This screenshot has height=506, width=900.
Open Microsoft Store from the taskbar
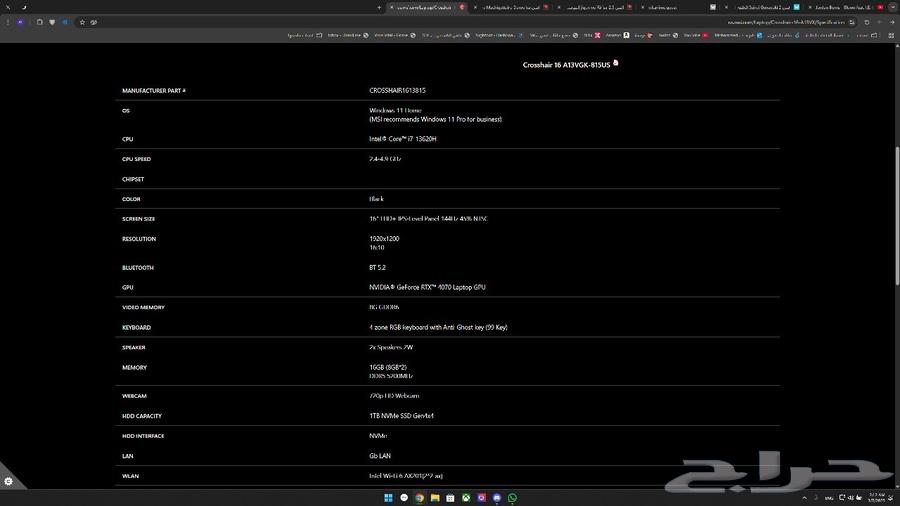(451, 497)
